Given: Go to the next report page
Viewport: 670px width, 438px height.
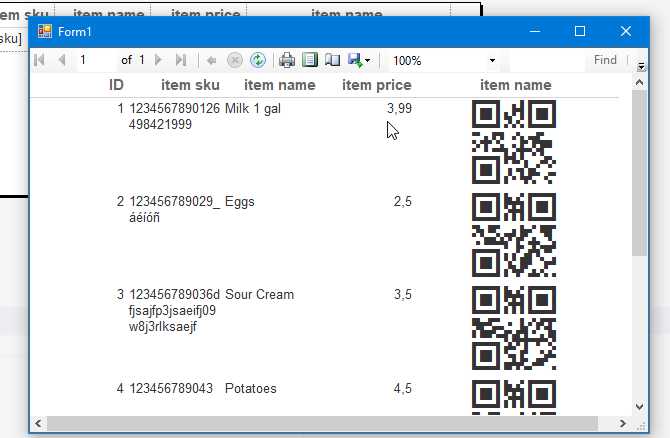Looking at the screenshot, I should pyautogui.click(x=159, y=60).
